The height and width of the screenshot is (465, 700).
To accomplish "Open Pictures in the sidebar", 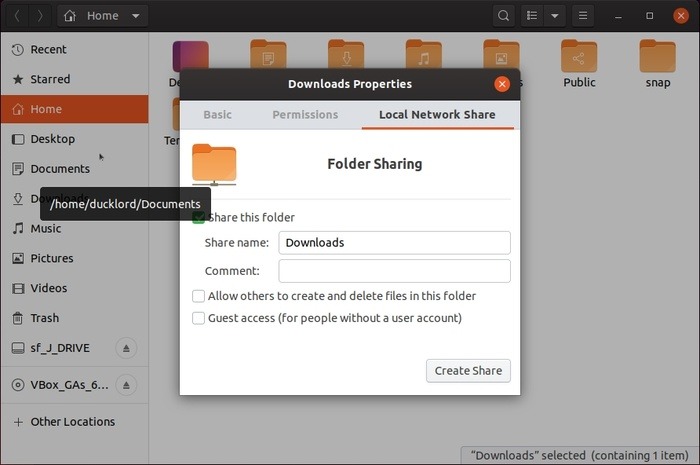I will pos(75,258).
